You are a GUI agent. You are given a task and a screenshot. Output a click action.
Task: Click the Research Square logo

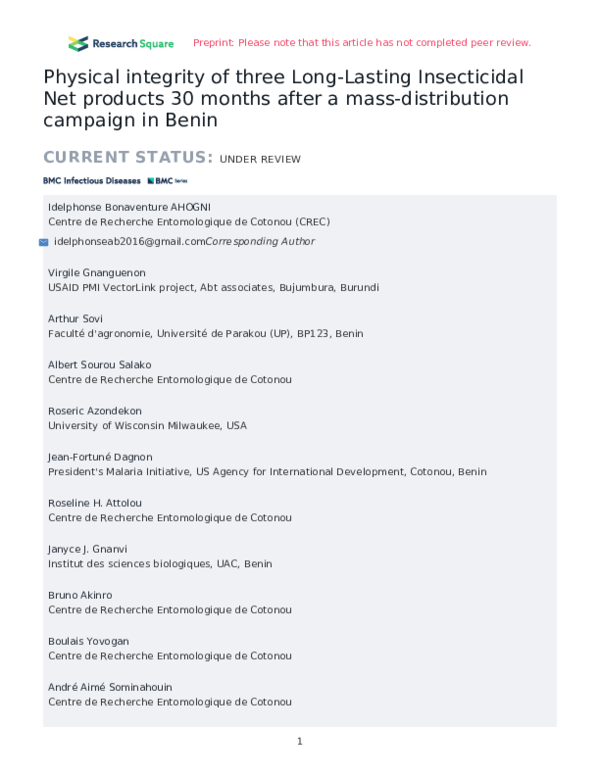coord(120,43)
